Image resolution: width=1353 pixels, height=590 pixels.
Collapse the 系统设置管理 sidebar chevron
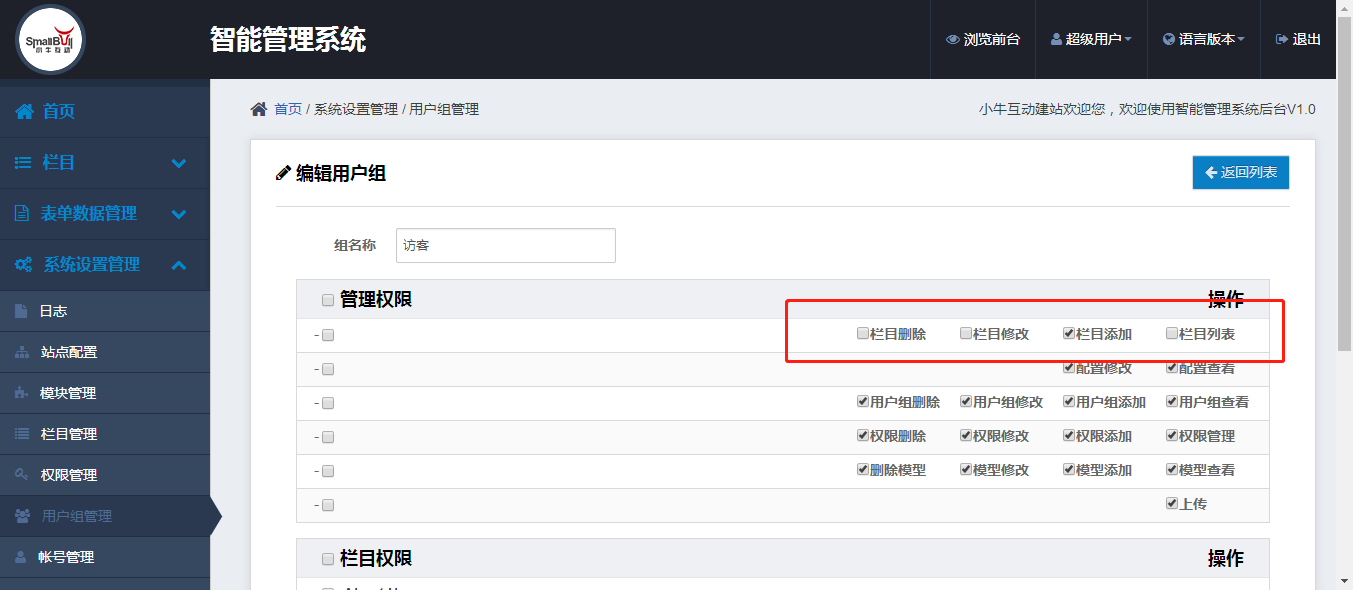179,265
